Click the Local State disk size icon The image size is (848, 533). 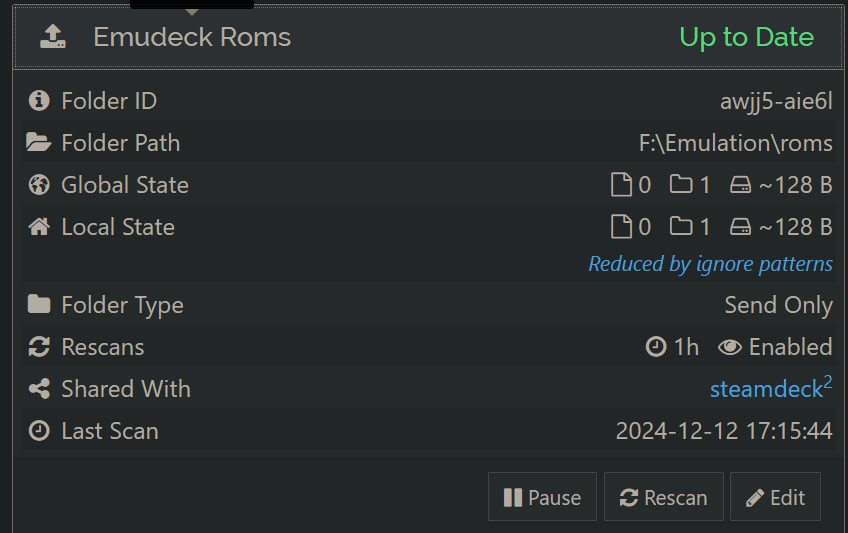740,227
